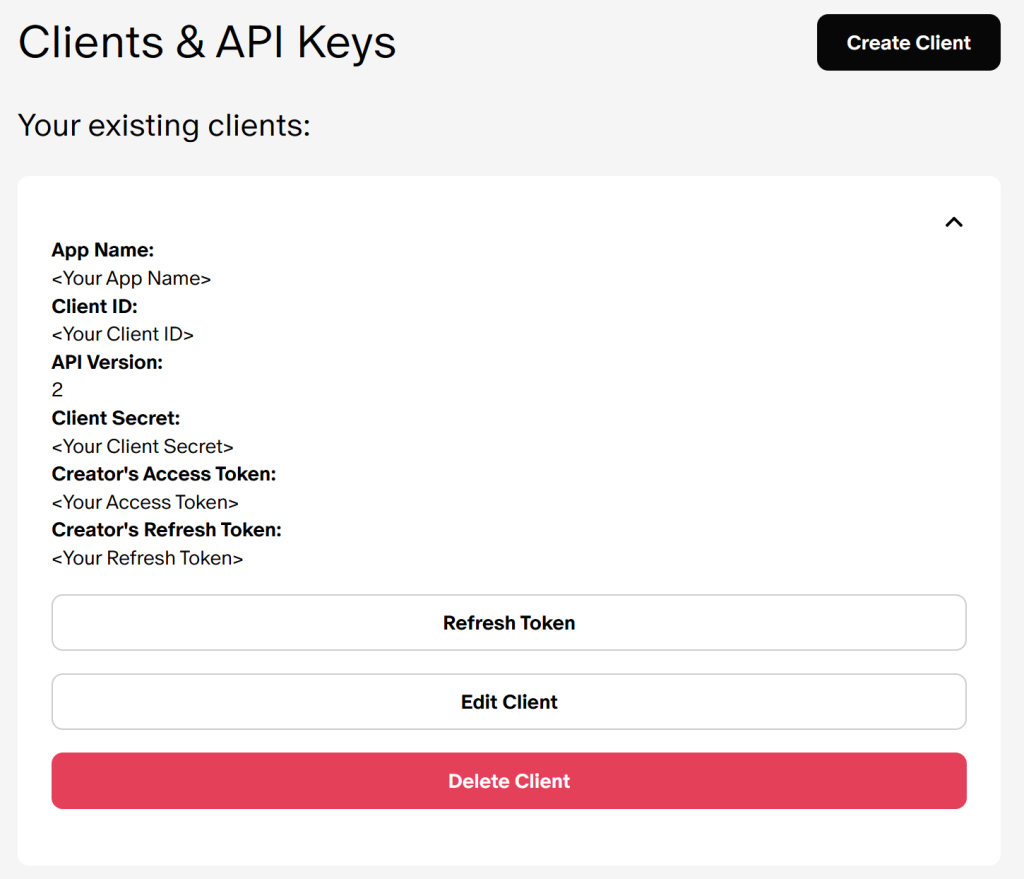Click the Client ID label

pyautogui.click(x=94, y=306)
